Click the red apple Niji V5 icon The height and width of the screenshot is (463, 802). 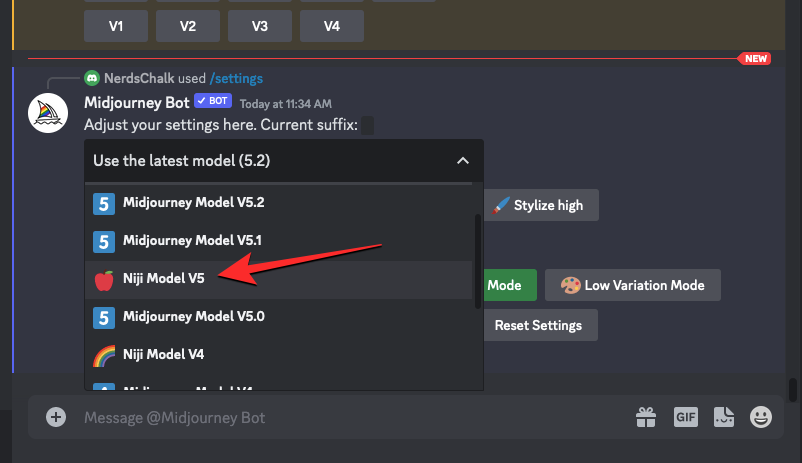(x=103, y=280)
